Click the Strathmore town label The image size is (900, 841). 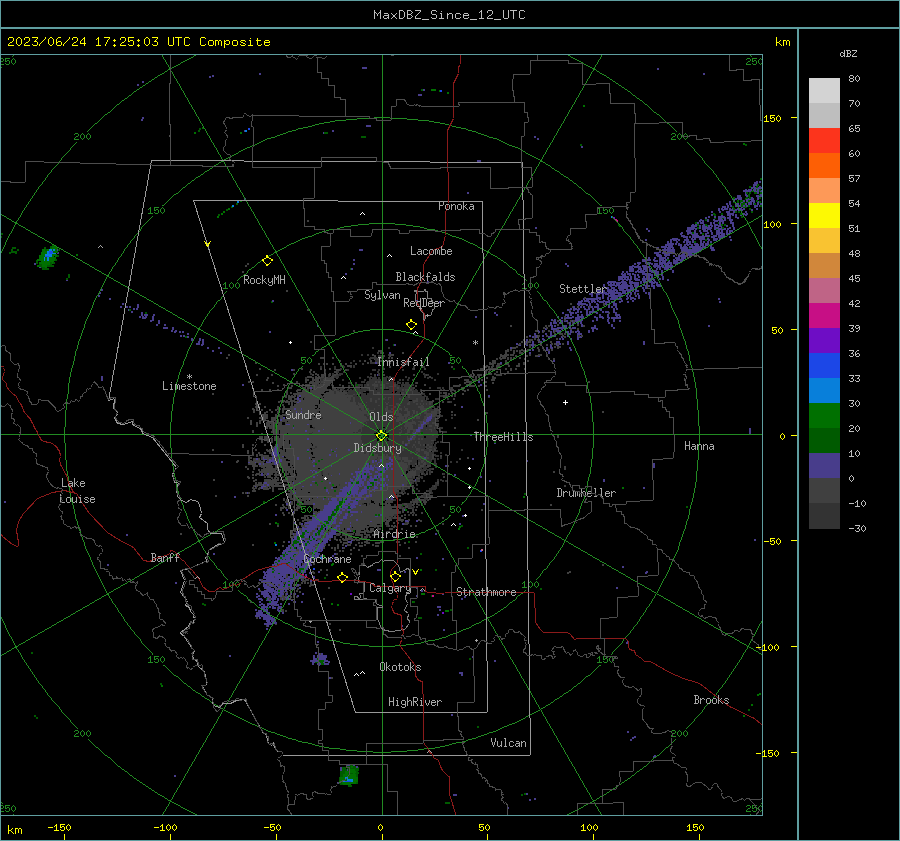click(x=486, y=592)
